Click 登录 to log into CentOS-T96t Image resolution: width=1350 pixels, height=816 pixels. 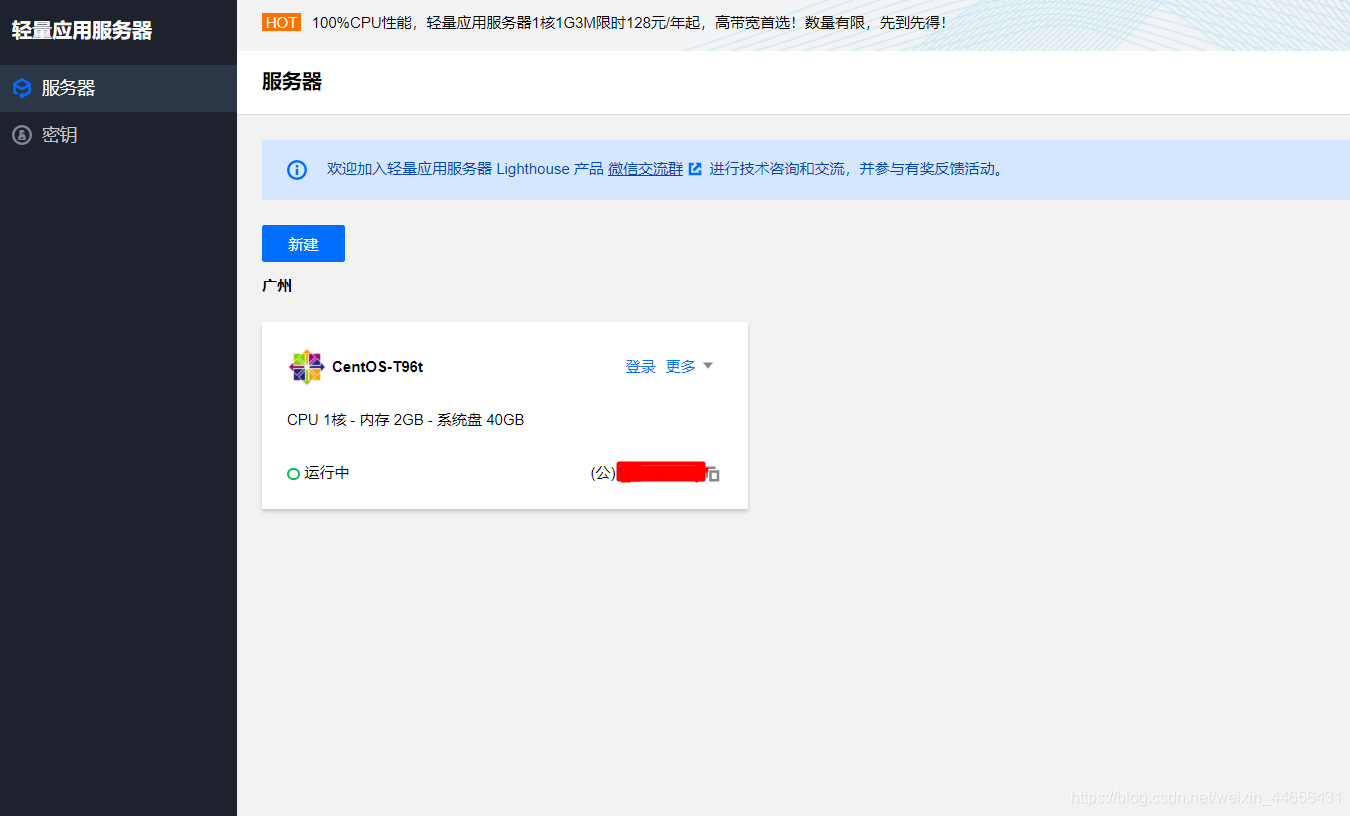[640, 366]
